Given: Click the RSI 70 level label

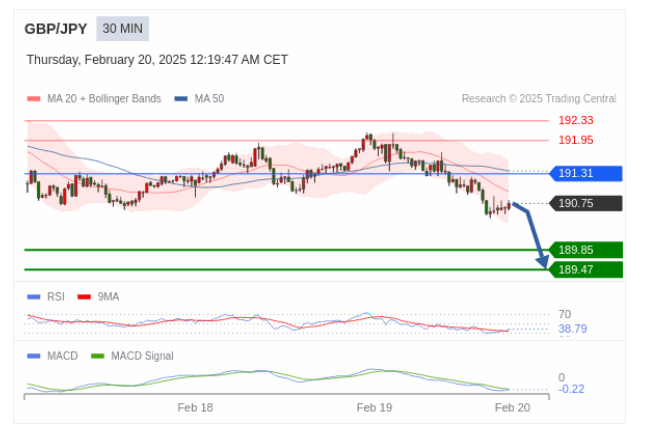Looking at the screenshot, I should click(565, 315).
